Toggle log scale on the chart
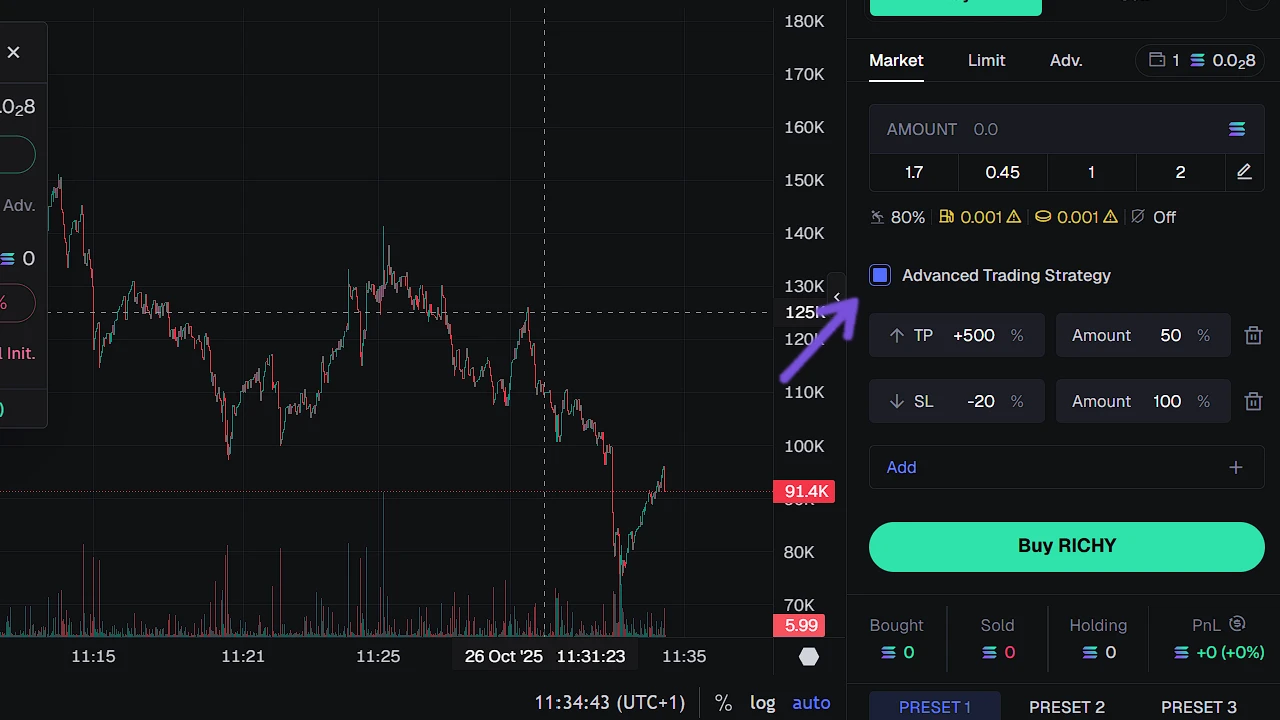 (x=762, y=703)
